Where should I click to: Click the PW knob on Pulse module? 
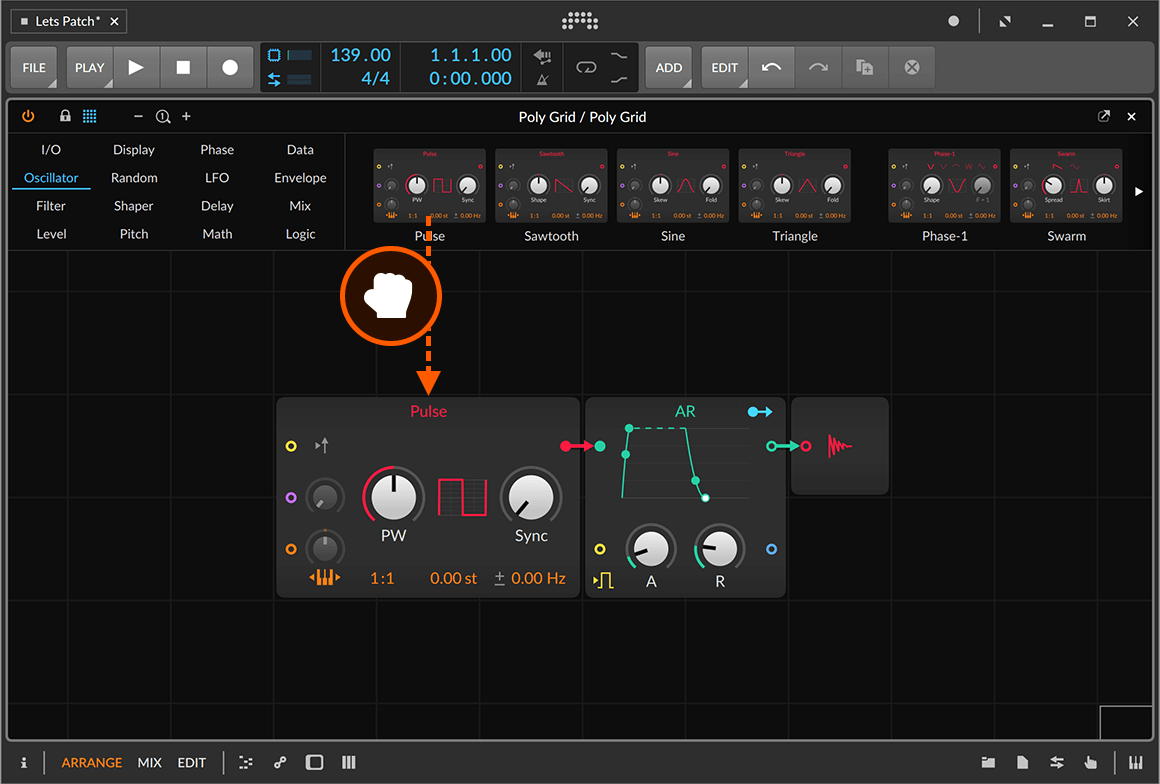[x=394, y=496]
